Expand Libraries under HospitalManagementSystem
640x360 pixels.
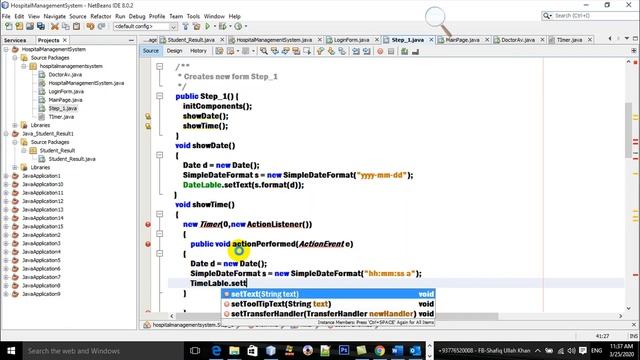[15, 125]
